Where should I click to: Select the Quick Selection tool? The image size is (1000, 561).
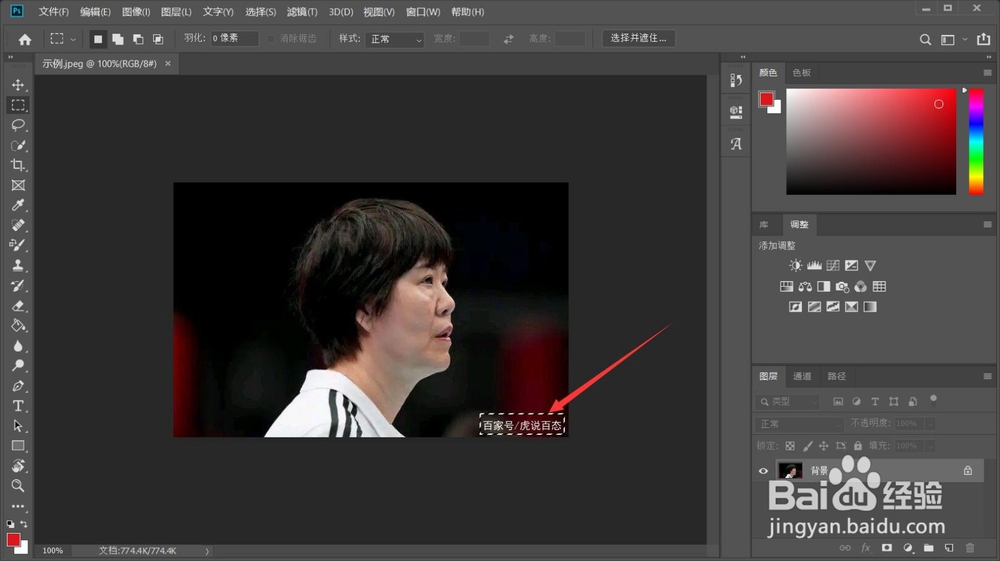pos(18,145)
